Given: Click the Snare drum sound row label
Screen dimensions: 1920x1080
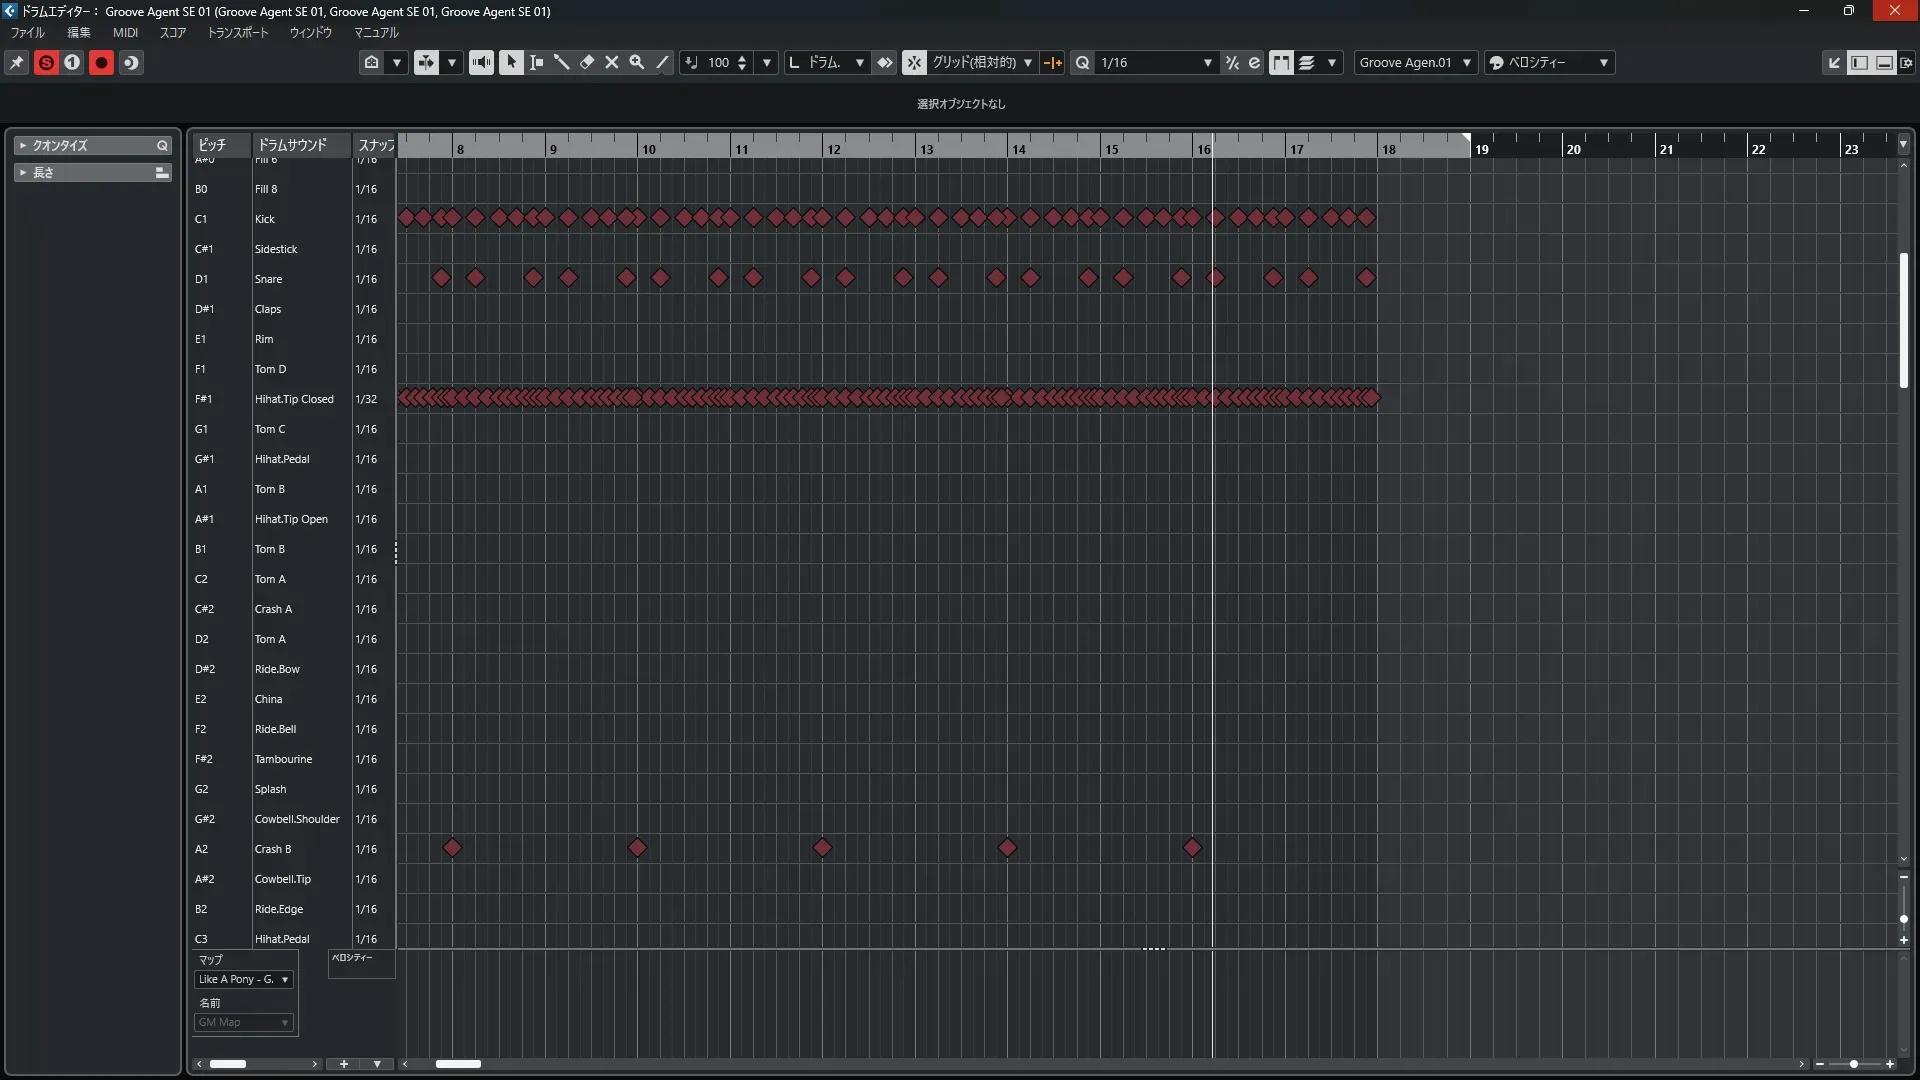Looking at the screenshot, I should [x=268, y=279].
